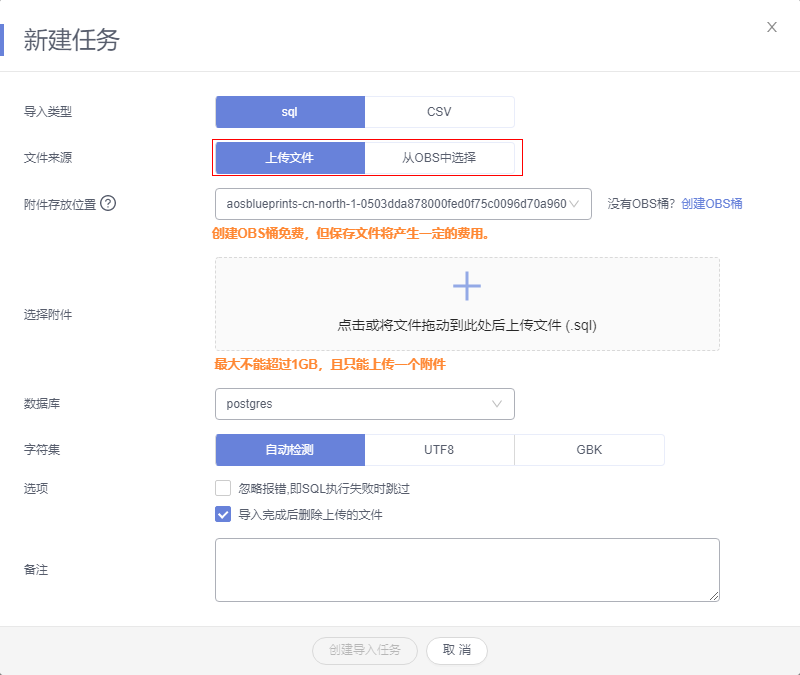Image resolution: width=800 pixels, height=675 pixels.
Task: Open the OBS bucket location dropdown
Action: tap(403, 204)
